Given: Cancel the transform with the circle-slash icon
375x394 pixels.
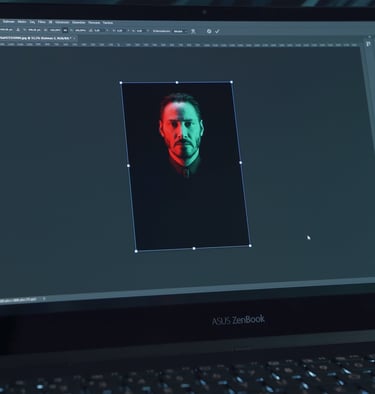Looking at the screenshot, I should 209,31.
